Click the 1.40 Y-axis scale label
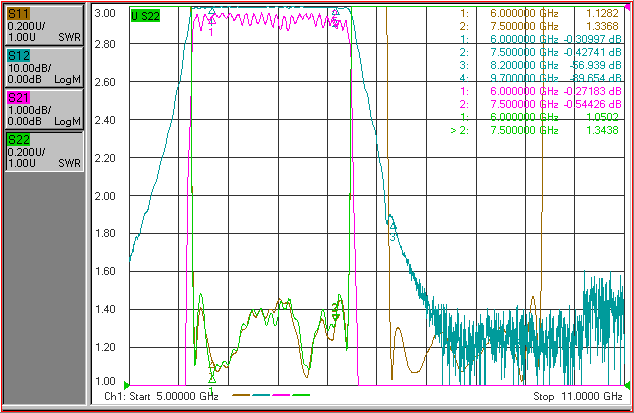The height and width of the screenshot is (413, 634). (x=105, y=309)
